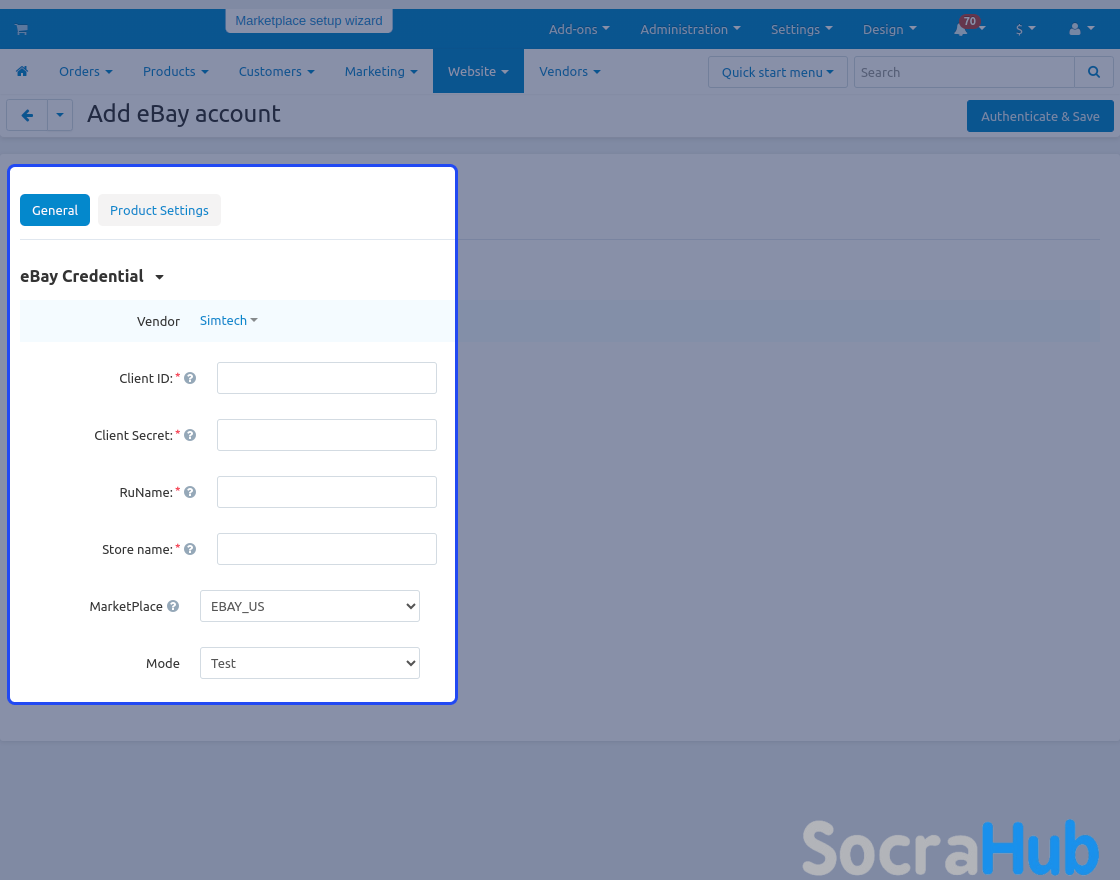
Task: Click the Client ID help icon
Action: (190, 378)
